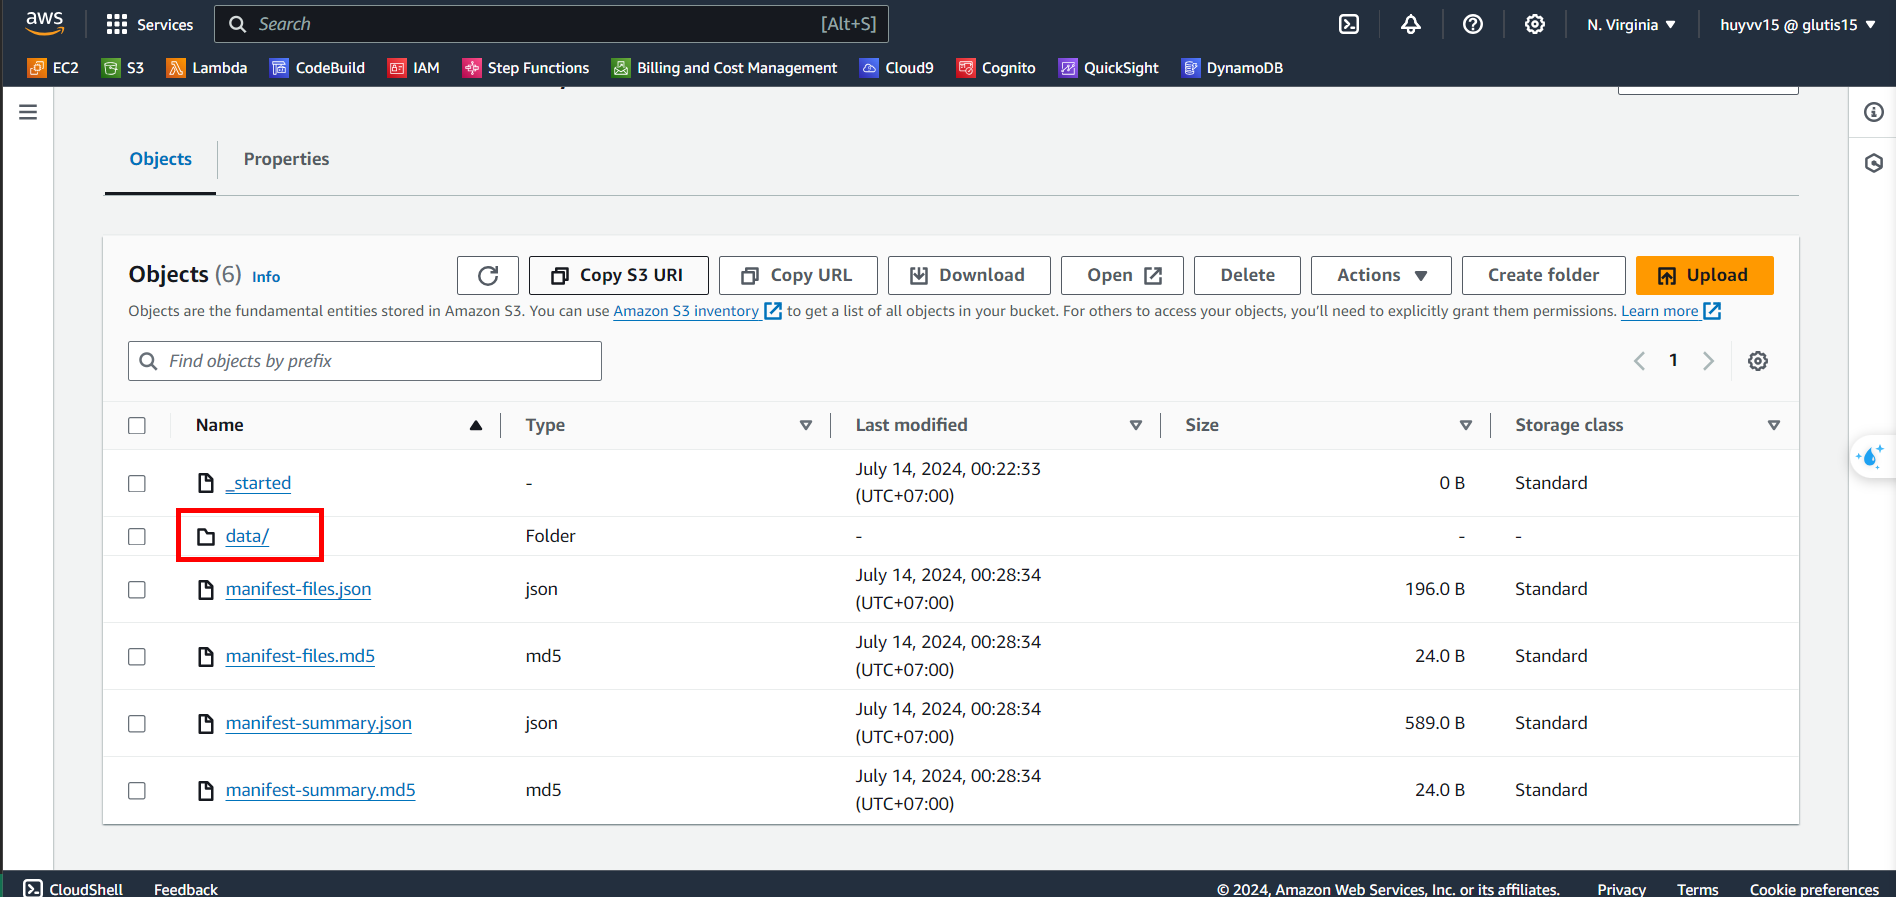Click Copy S3 URI button
1896x897 pixels.
[619, 276]
